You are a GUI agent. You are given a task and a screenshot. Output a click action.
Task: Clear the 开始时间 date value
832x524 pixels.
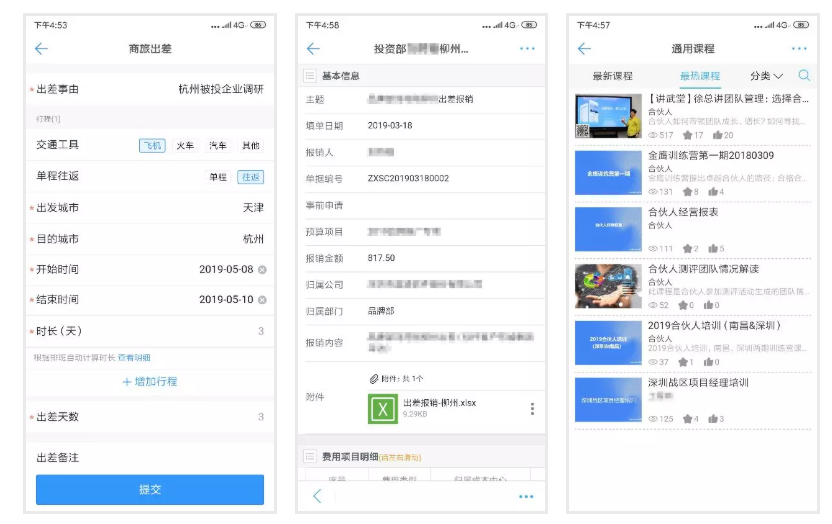pos(262,270)
